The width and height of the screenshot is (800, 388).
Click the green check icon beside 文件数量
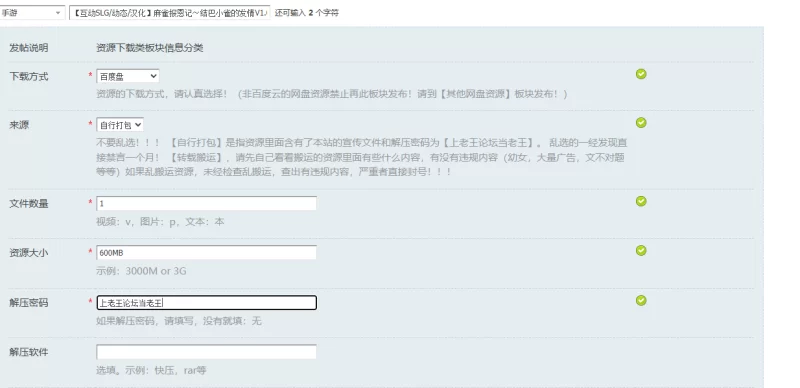coord(641,201)
